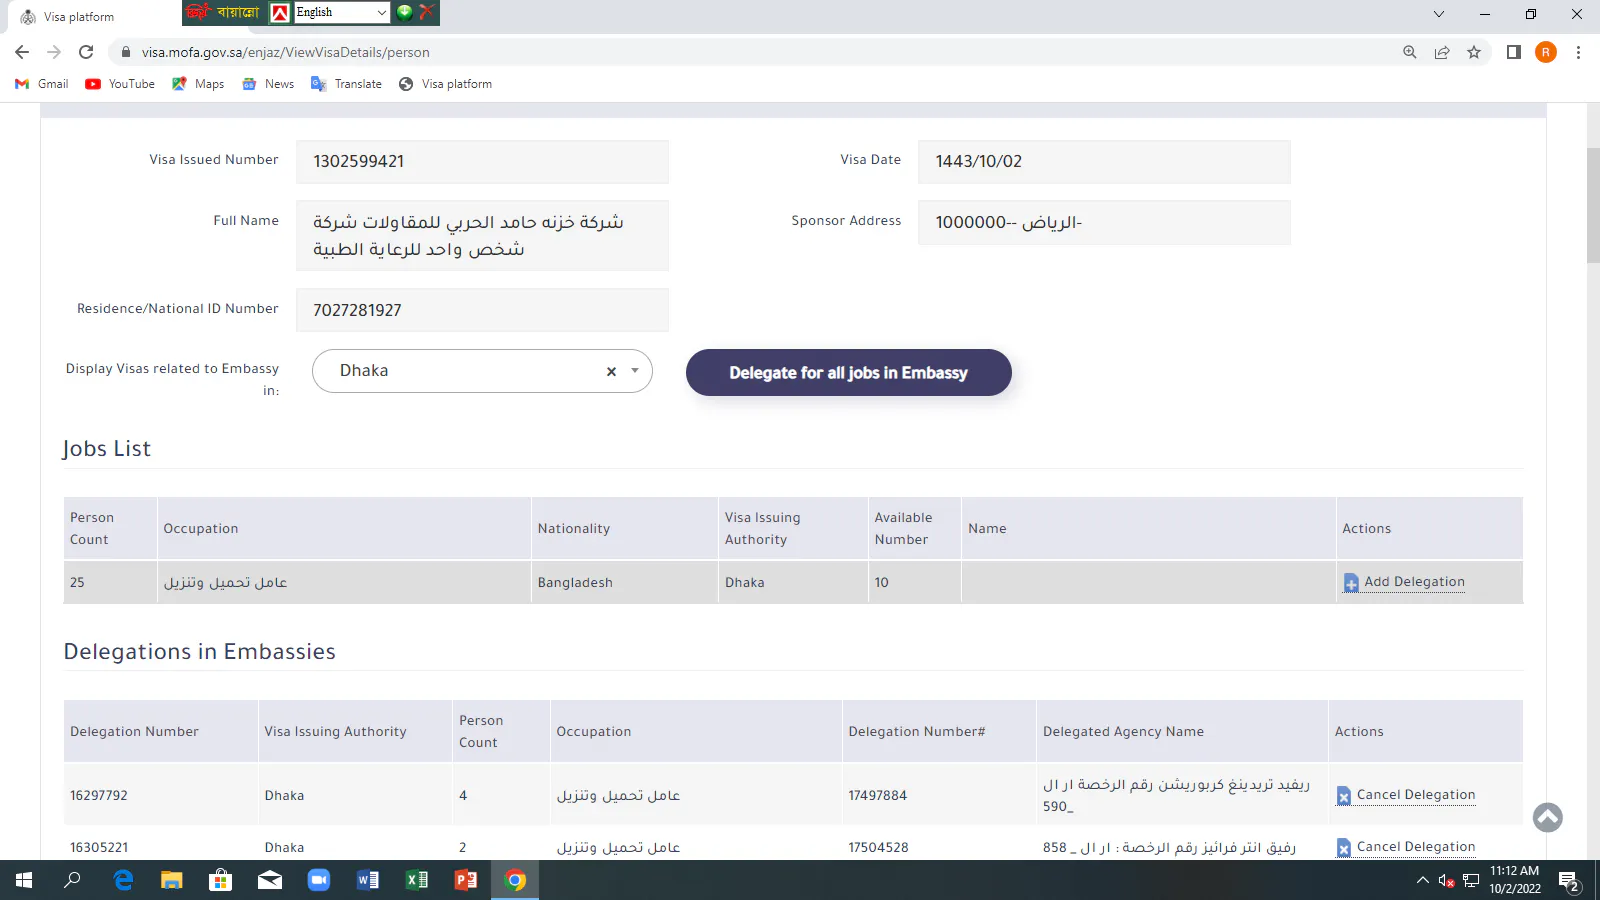
Task: Click Available Number value 10
Action: (x=882, y=583)
